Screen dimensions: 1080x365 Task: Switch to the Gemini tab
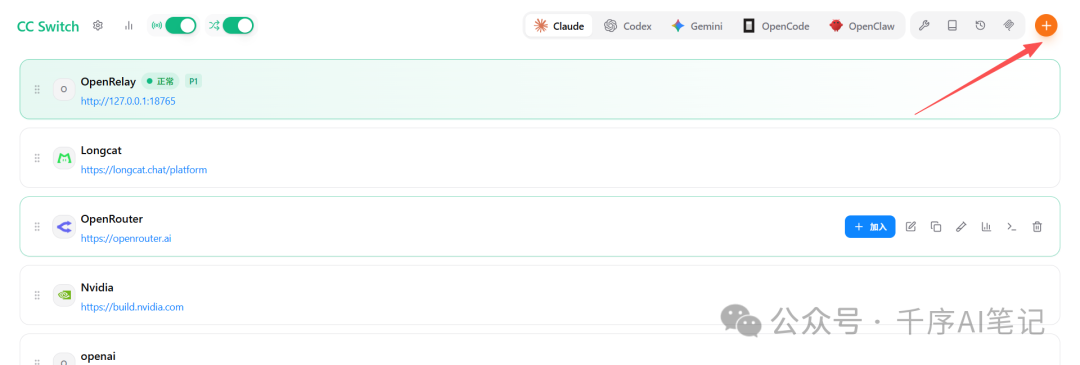point(697,26)
